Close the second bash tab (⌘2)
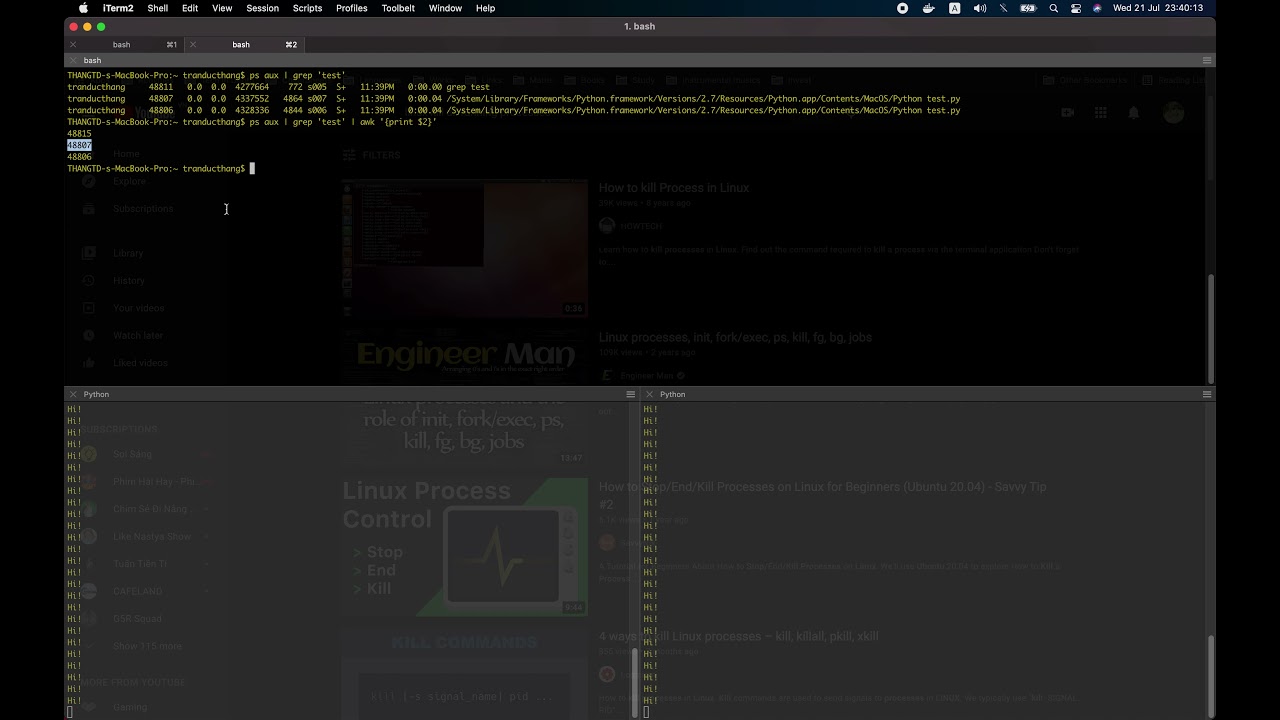1280x720 pixels. click(x=193, y=44)
